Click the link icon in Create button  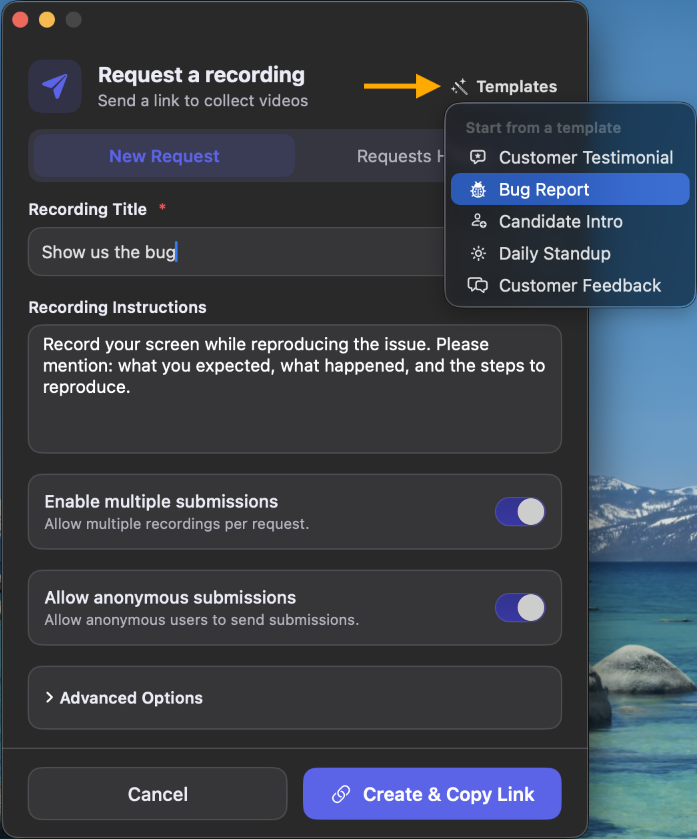coord(341,794)
